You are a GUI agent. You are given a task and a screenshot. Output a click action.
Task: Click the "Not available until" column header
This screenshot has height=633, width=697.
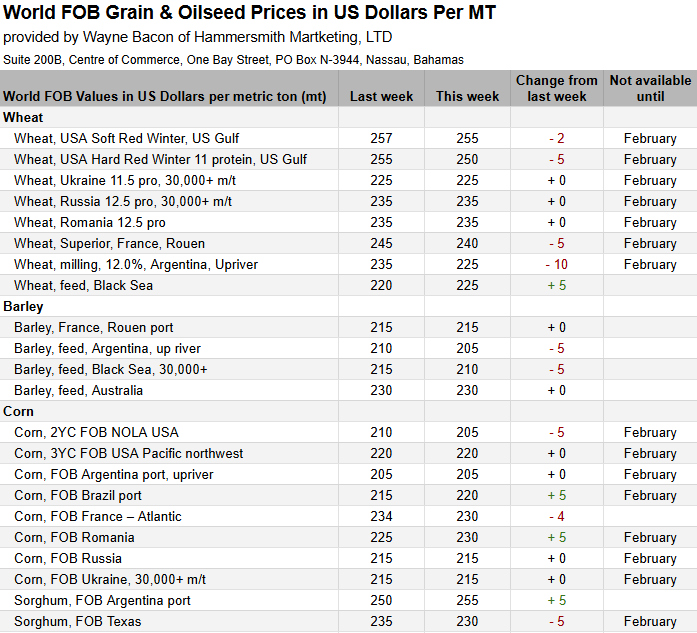tap(650, 88)
